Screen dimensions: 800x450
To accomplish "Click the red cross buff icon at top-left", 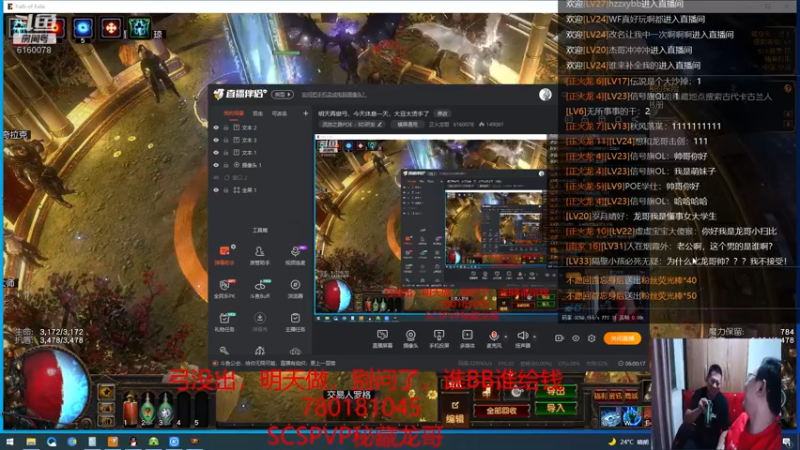I will [111, 28].
